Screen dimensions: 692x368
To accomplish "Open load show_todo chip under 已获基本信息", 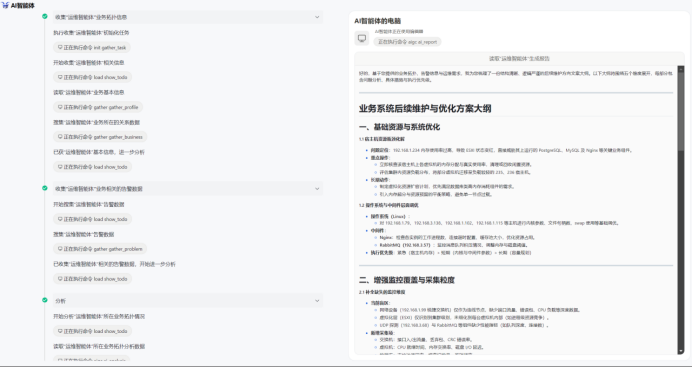I will (x=92, y=167).
